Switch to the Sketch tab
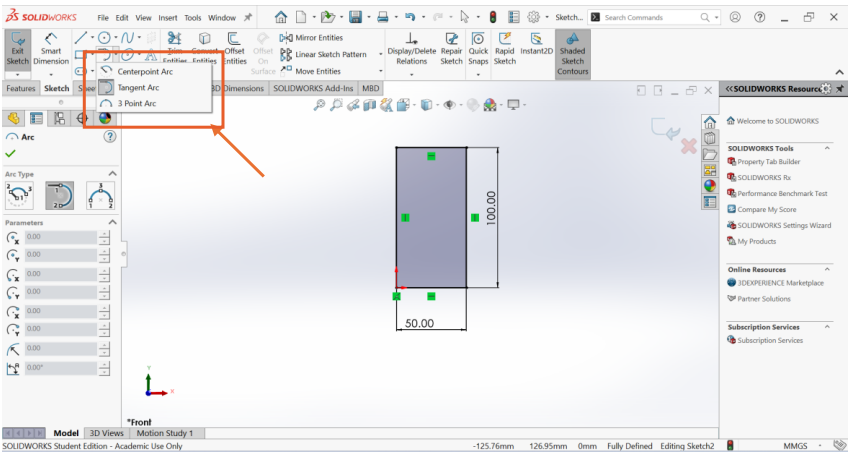This screenshot has height=453, width=850. click(56, 88)
